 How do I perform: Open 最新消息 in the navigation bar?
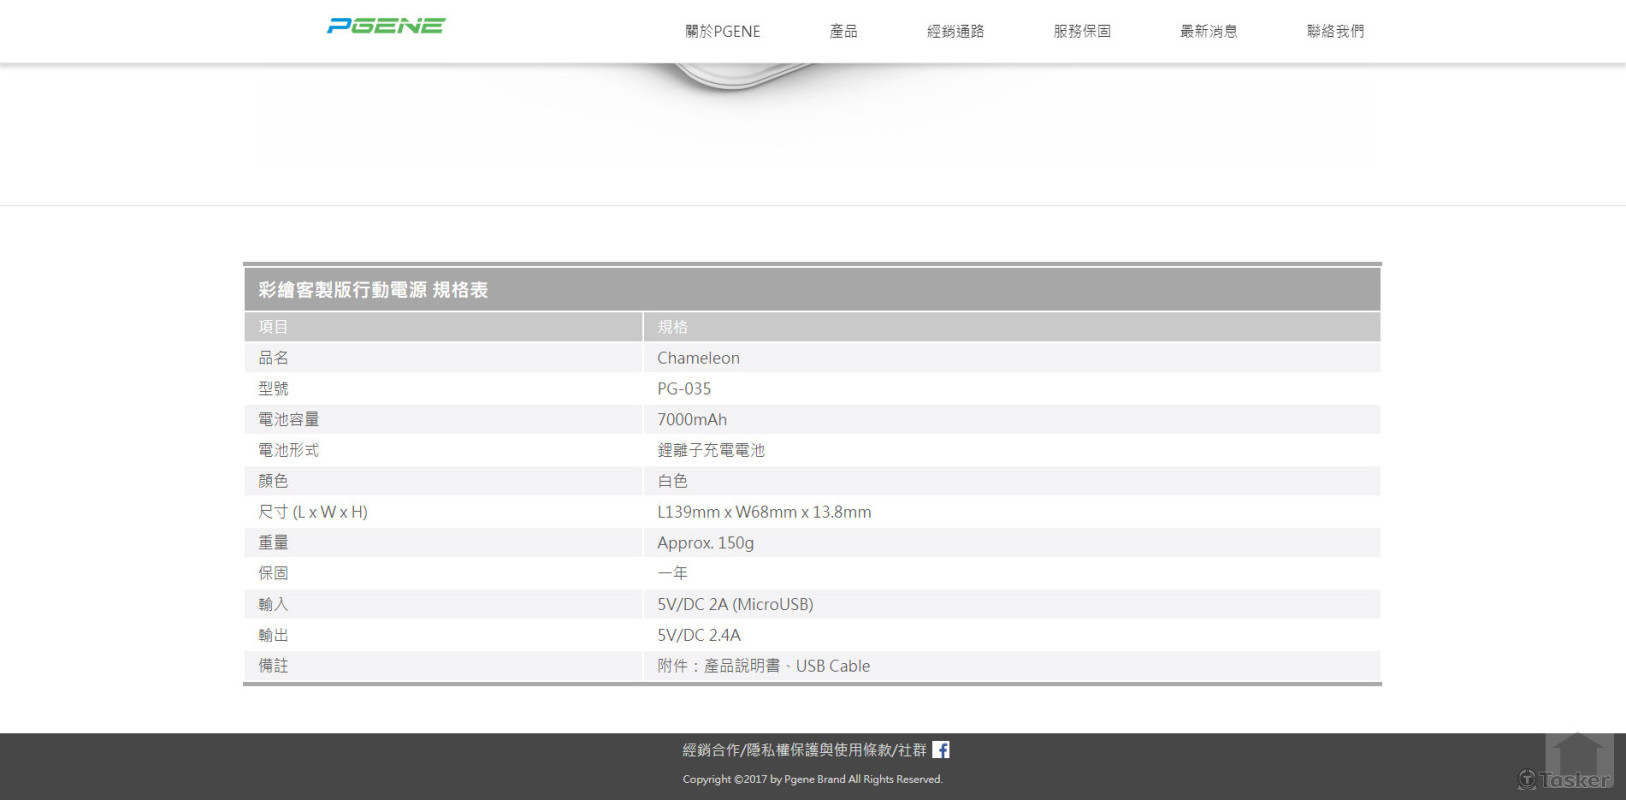pos(1209,31)
